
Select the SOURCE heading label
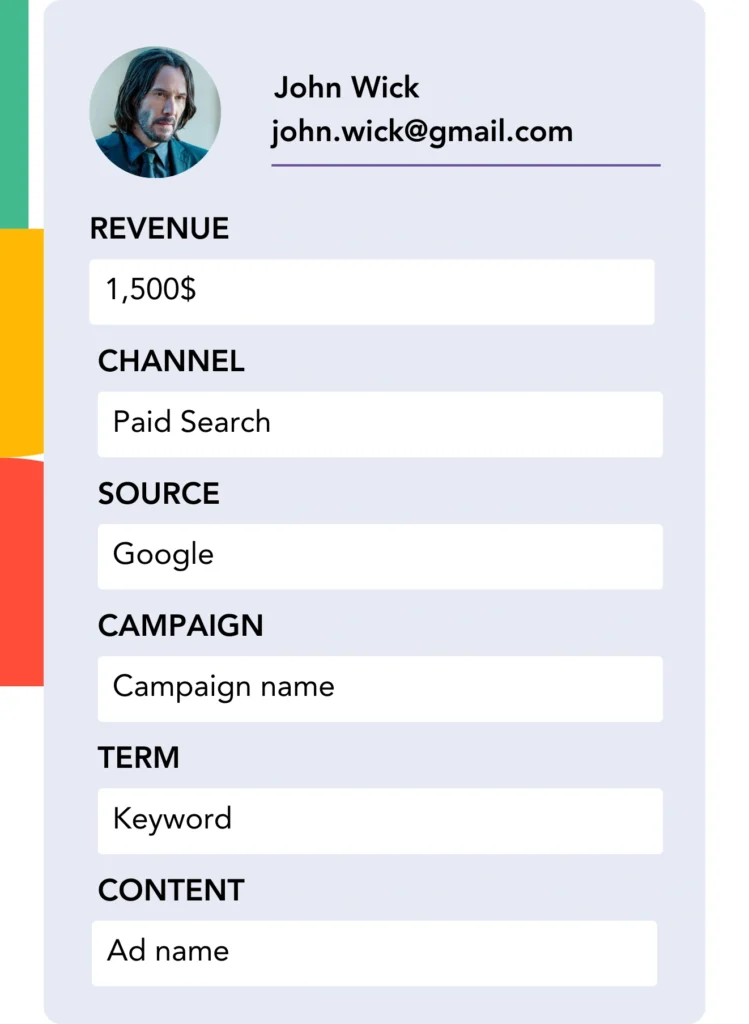pyautogui.click(x=158, y=494)
